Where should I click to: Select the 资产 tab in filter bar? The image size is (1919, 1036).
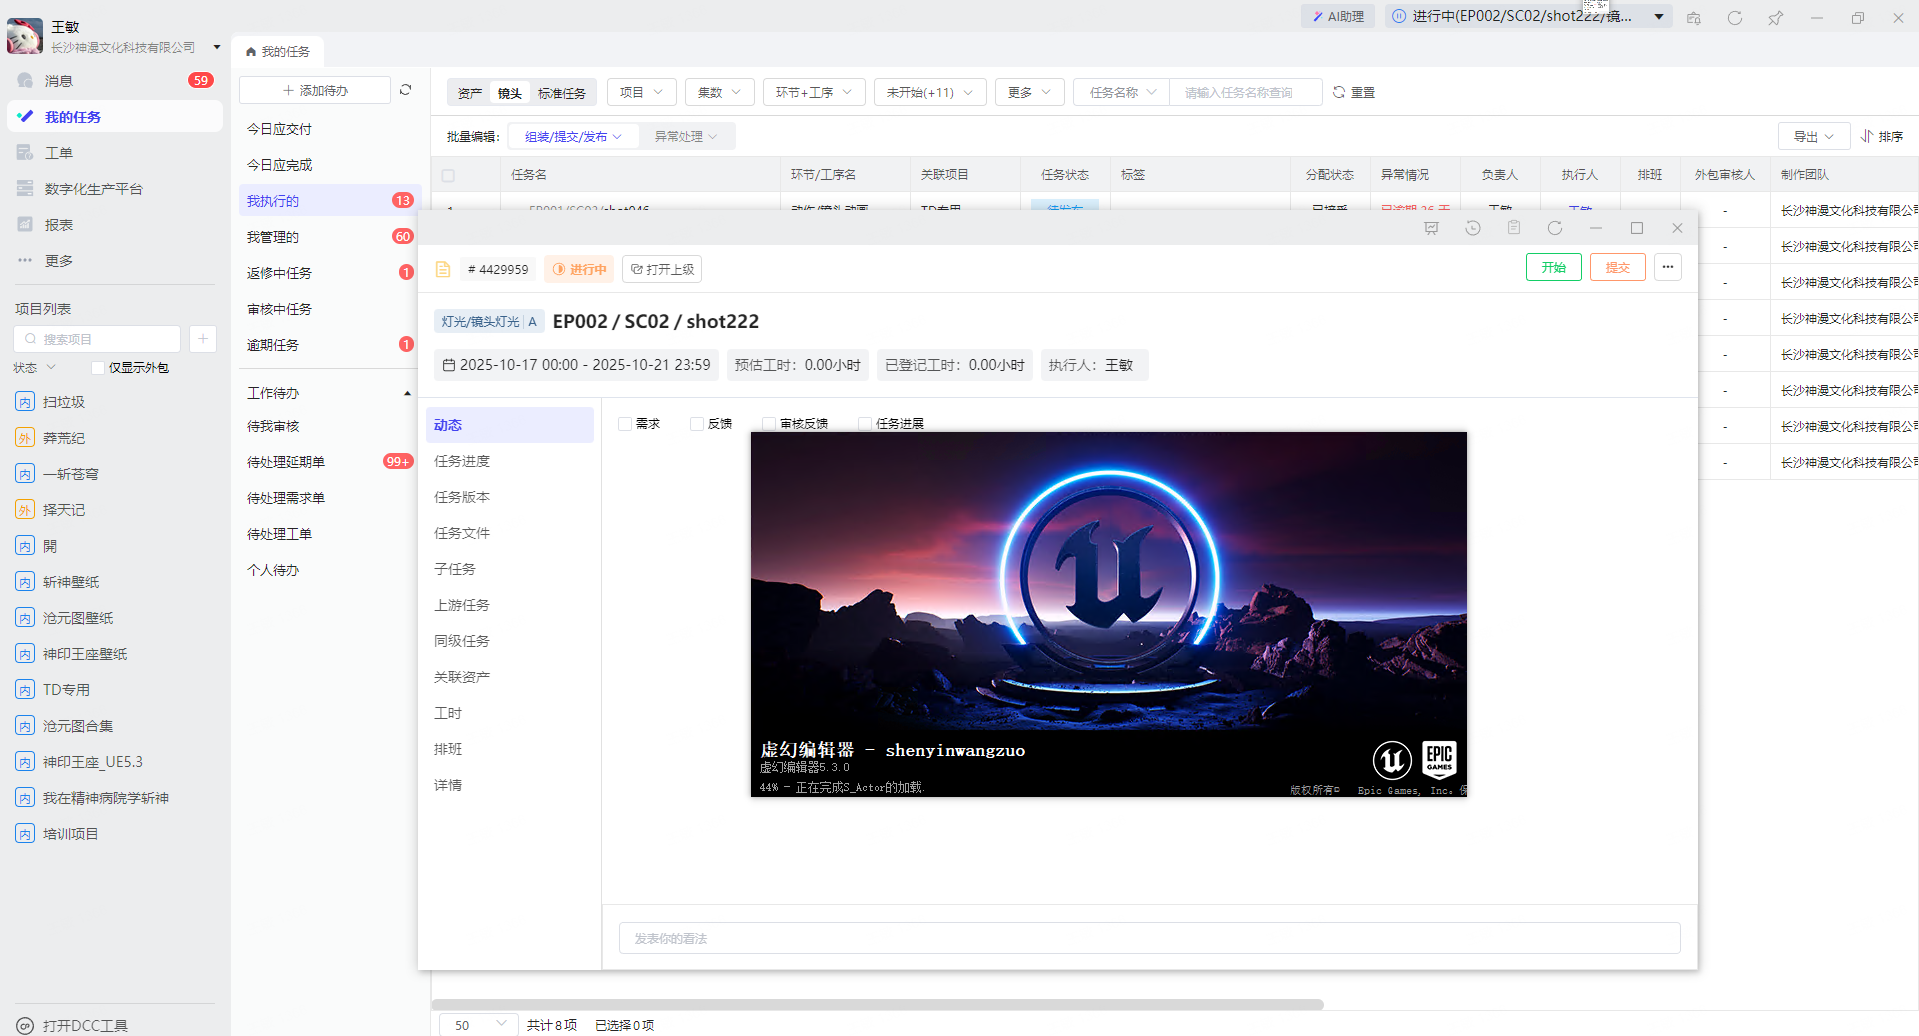coord(470,93)
